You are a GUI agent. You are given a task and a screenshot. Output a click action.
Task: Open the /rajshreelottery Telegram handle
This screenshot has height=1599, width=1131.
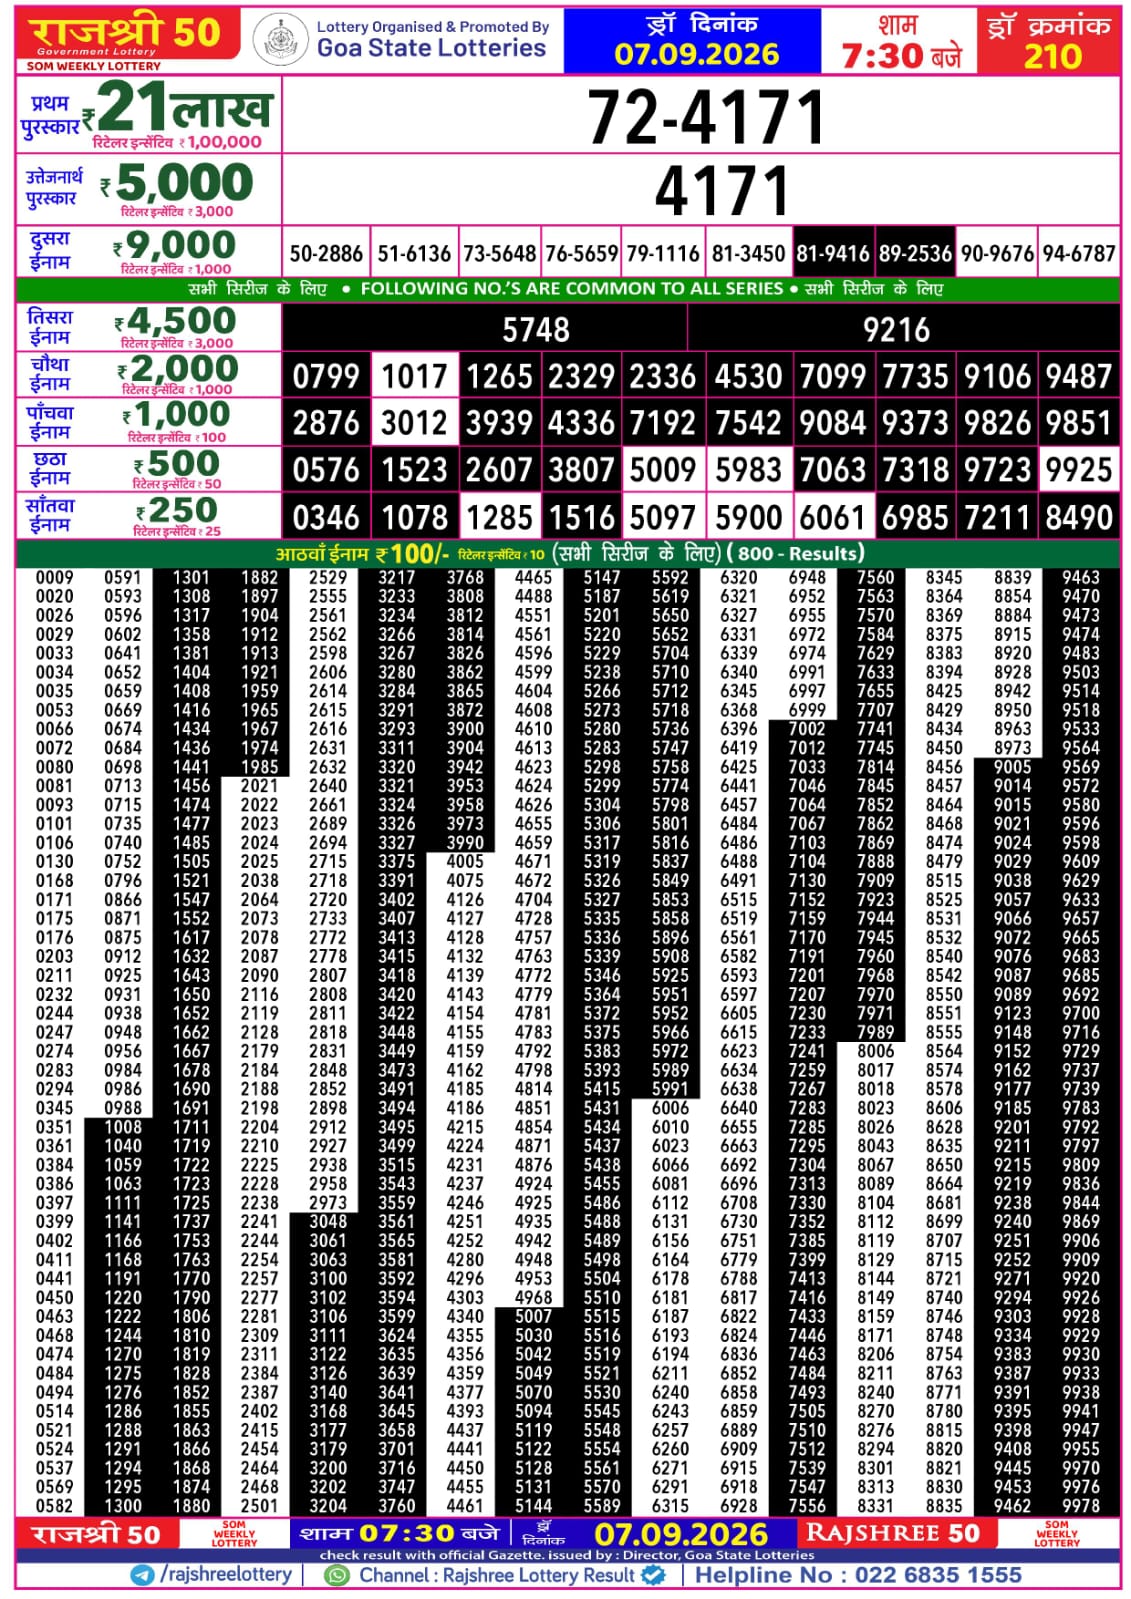pos(226,1575)
